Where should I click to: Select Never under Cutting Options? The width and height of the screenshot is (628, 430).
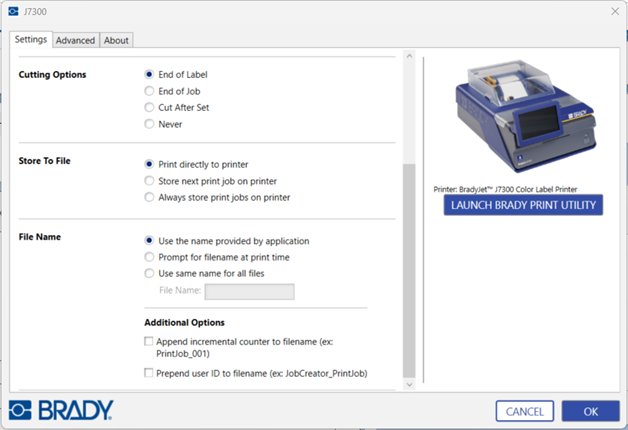click(x=150, y=124)
